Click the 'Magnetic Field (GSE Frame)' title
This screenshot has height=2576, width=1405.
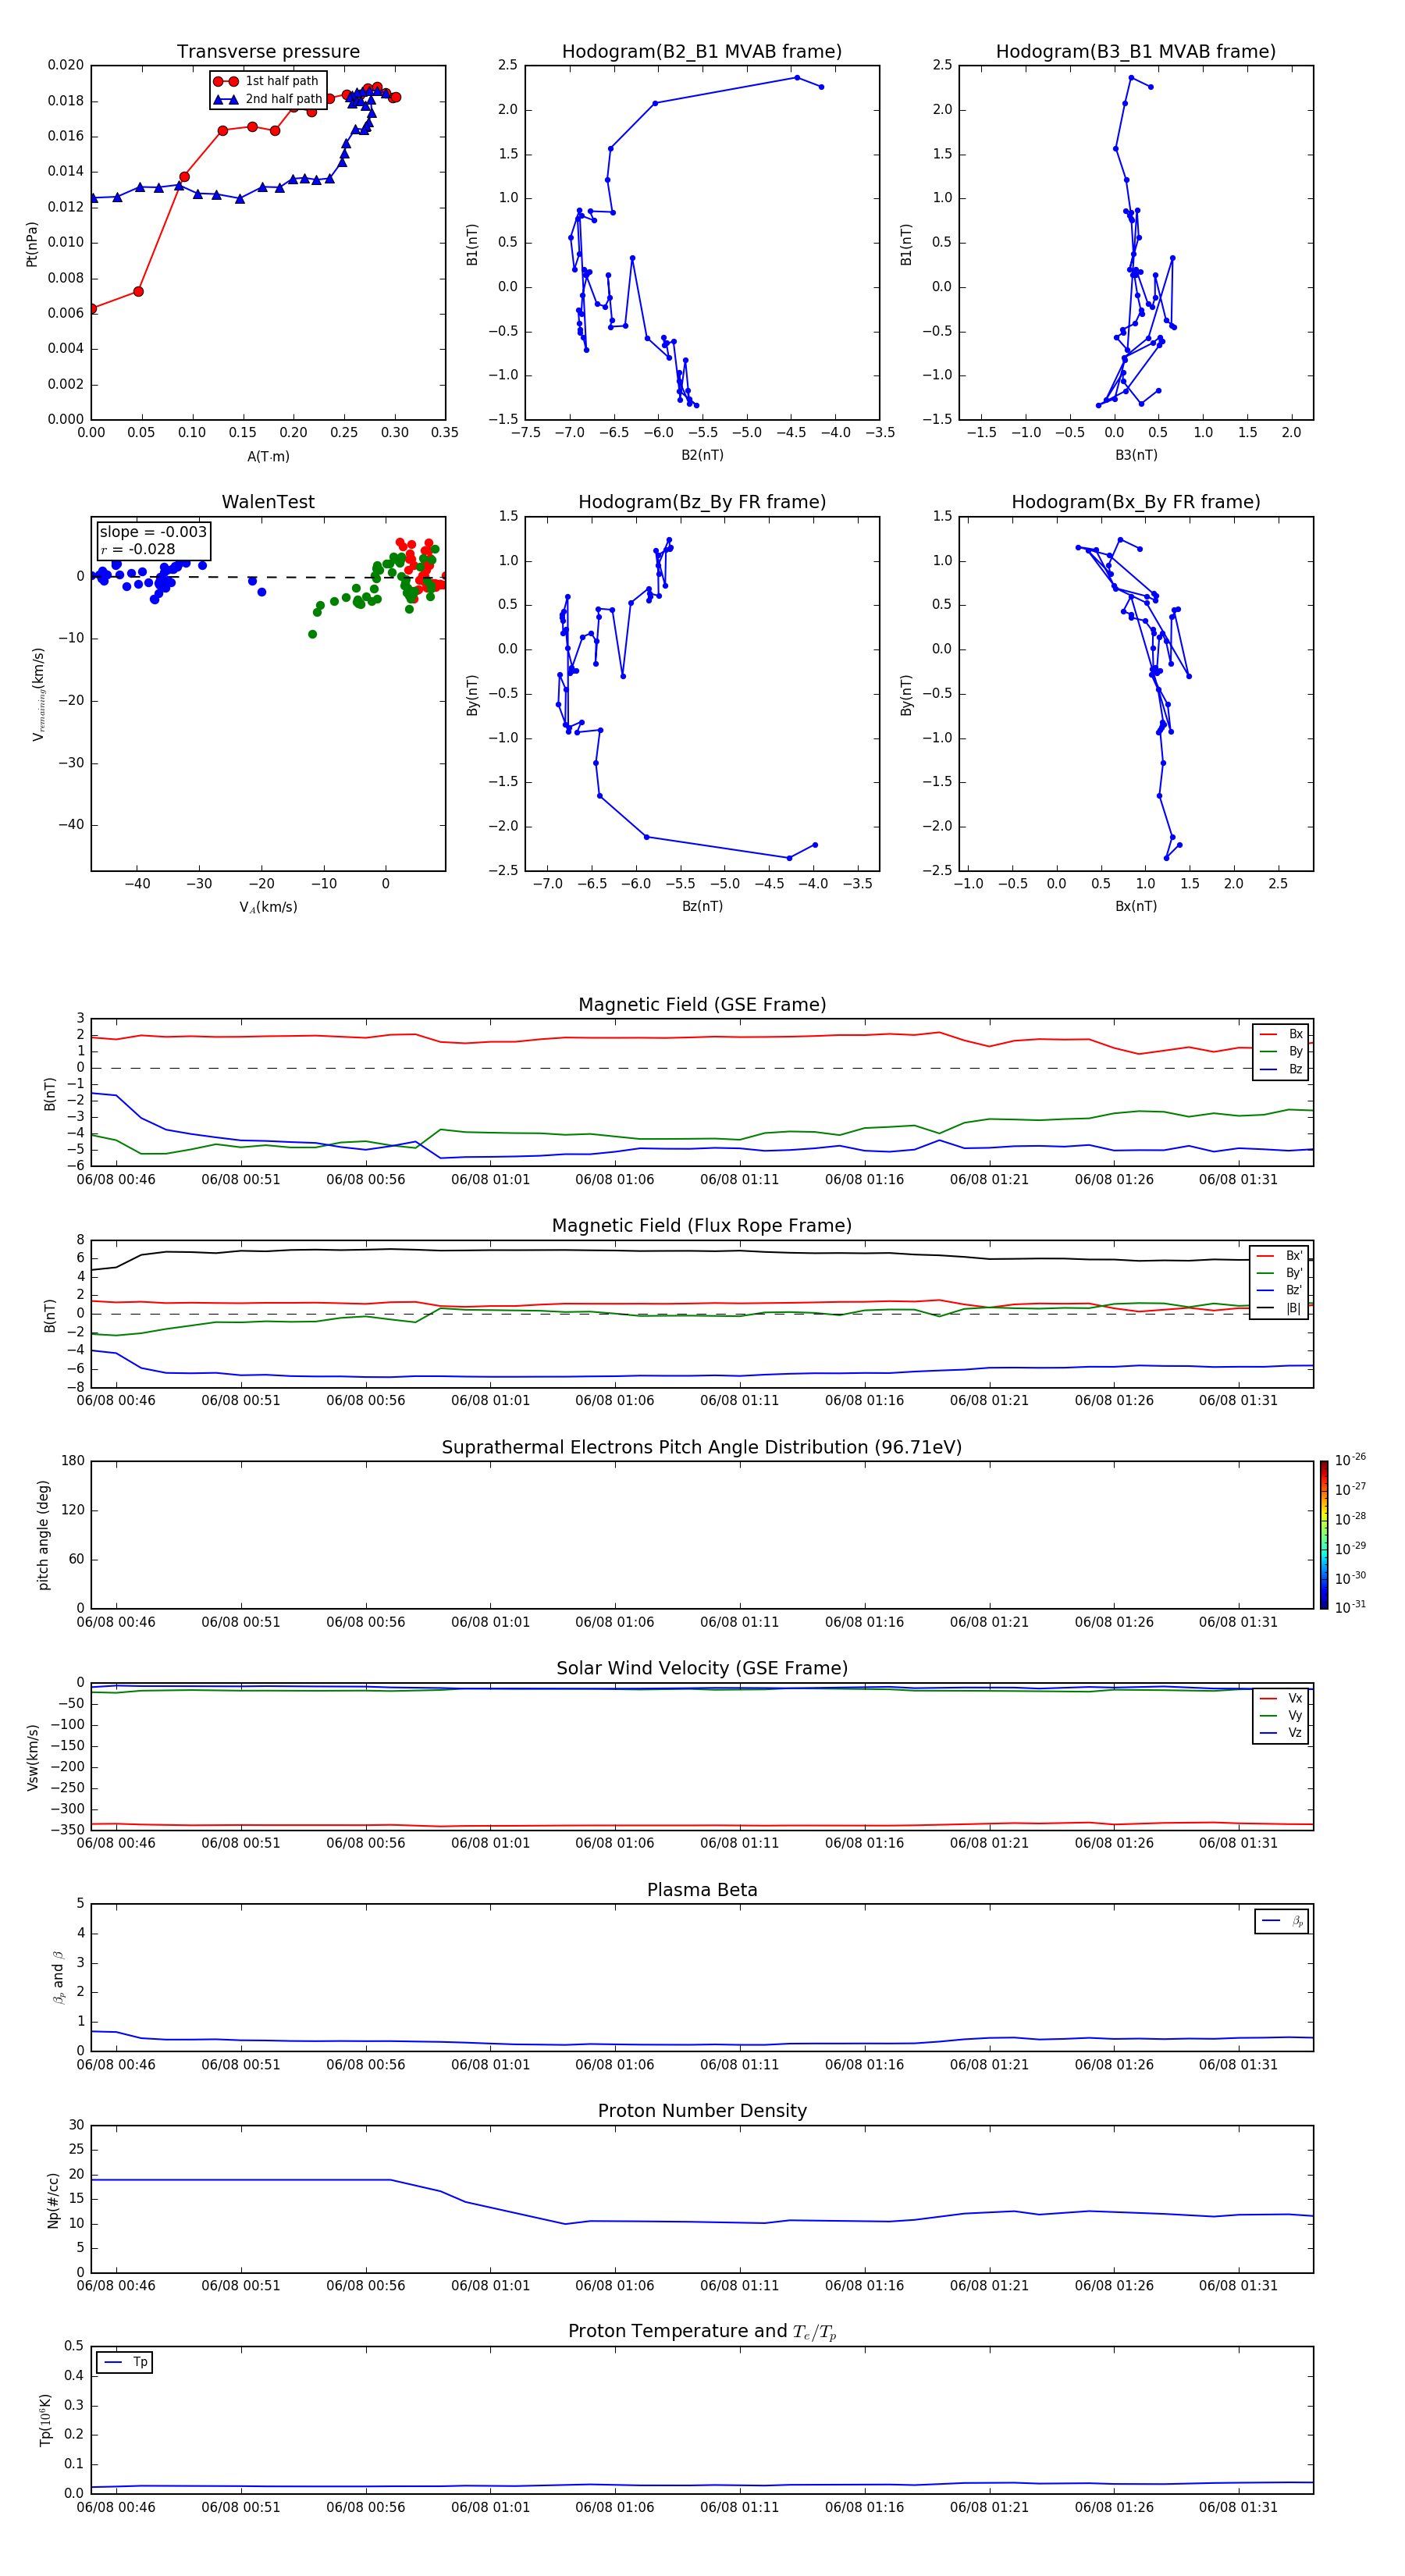click(702, 1005)
